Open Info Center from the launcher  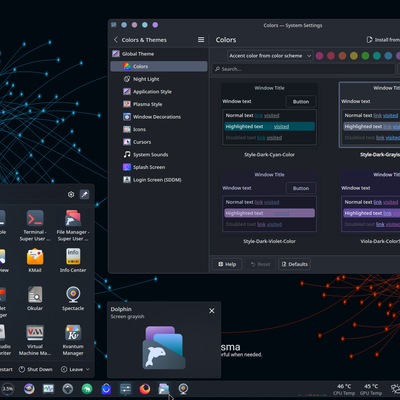click(x=73, y=260)
